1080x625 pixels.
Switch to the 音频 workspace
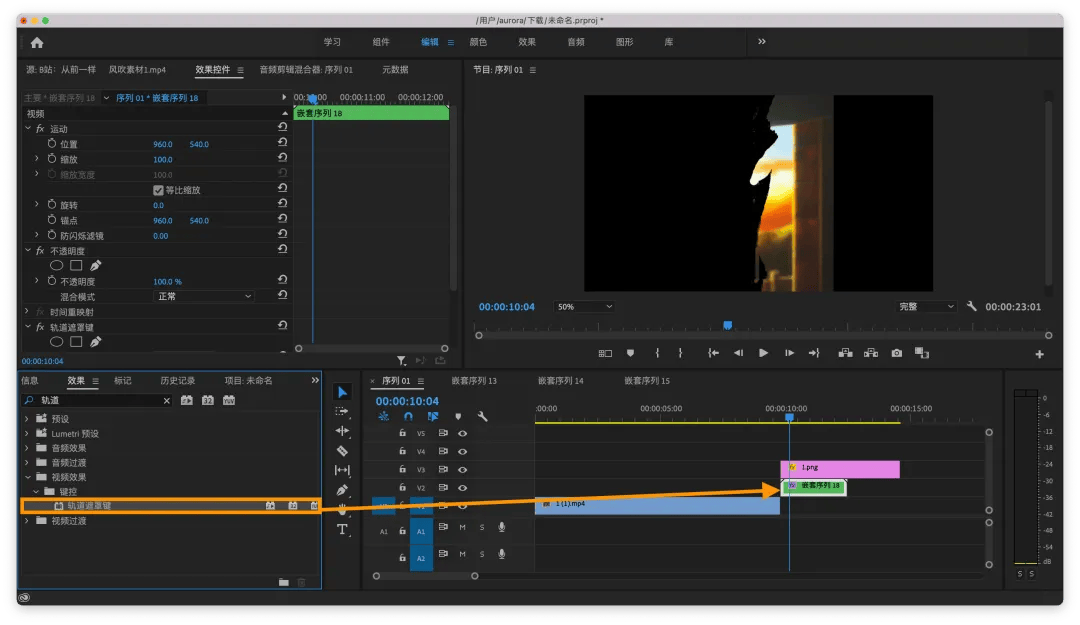click(576, 42)
